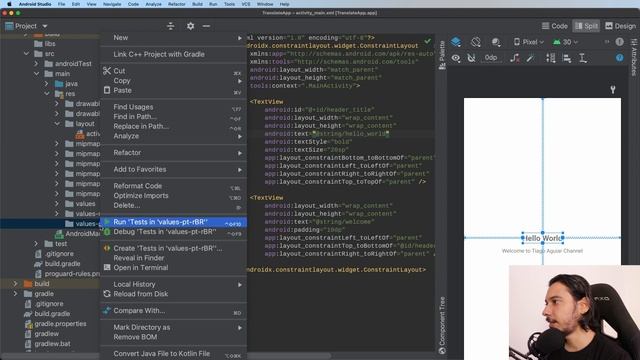
Task: Debug 'Tests in values-pt-rBR'
Action: click(x=173, y=232)
